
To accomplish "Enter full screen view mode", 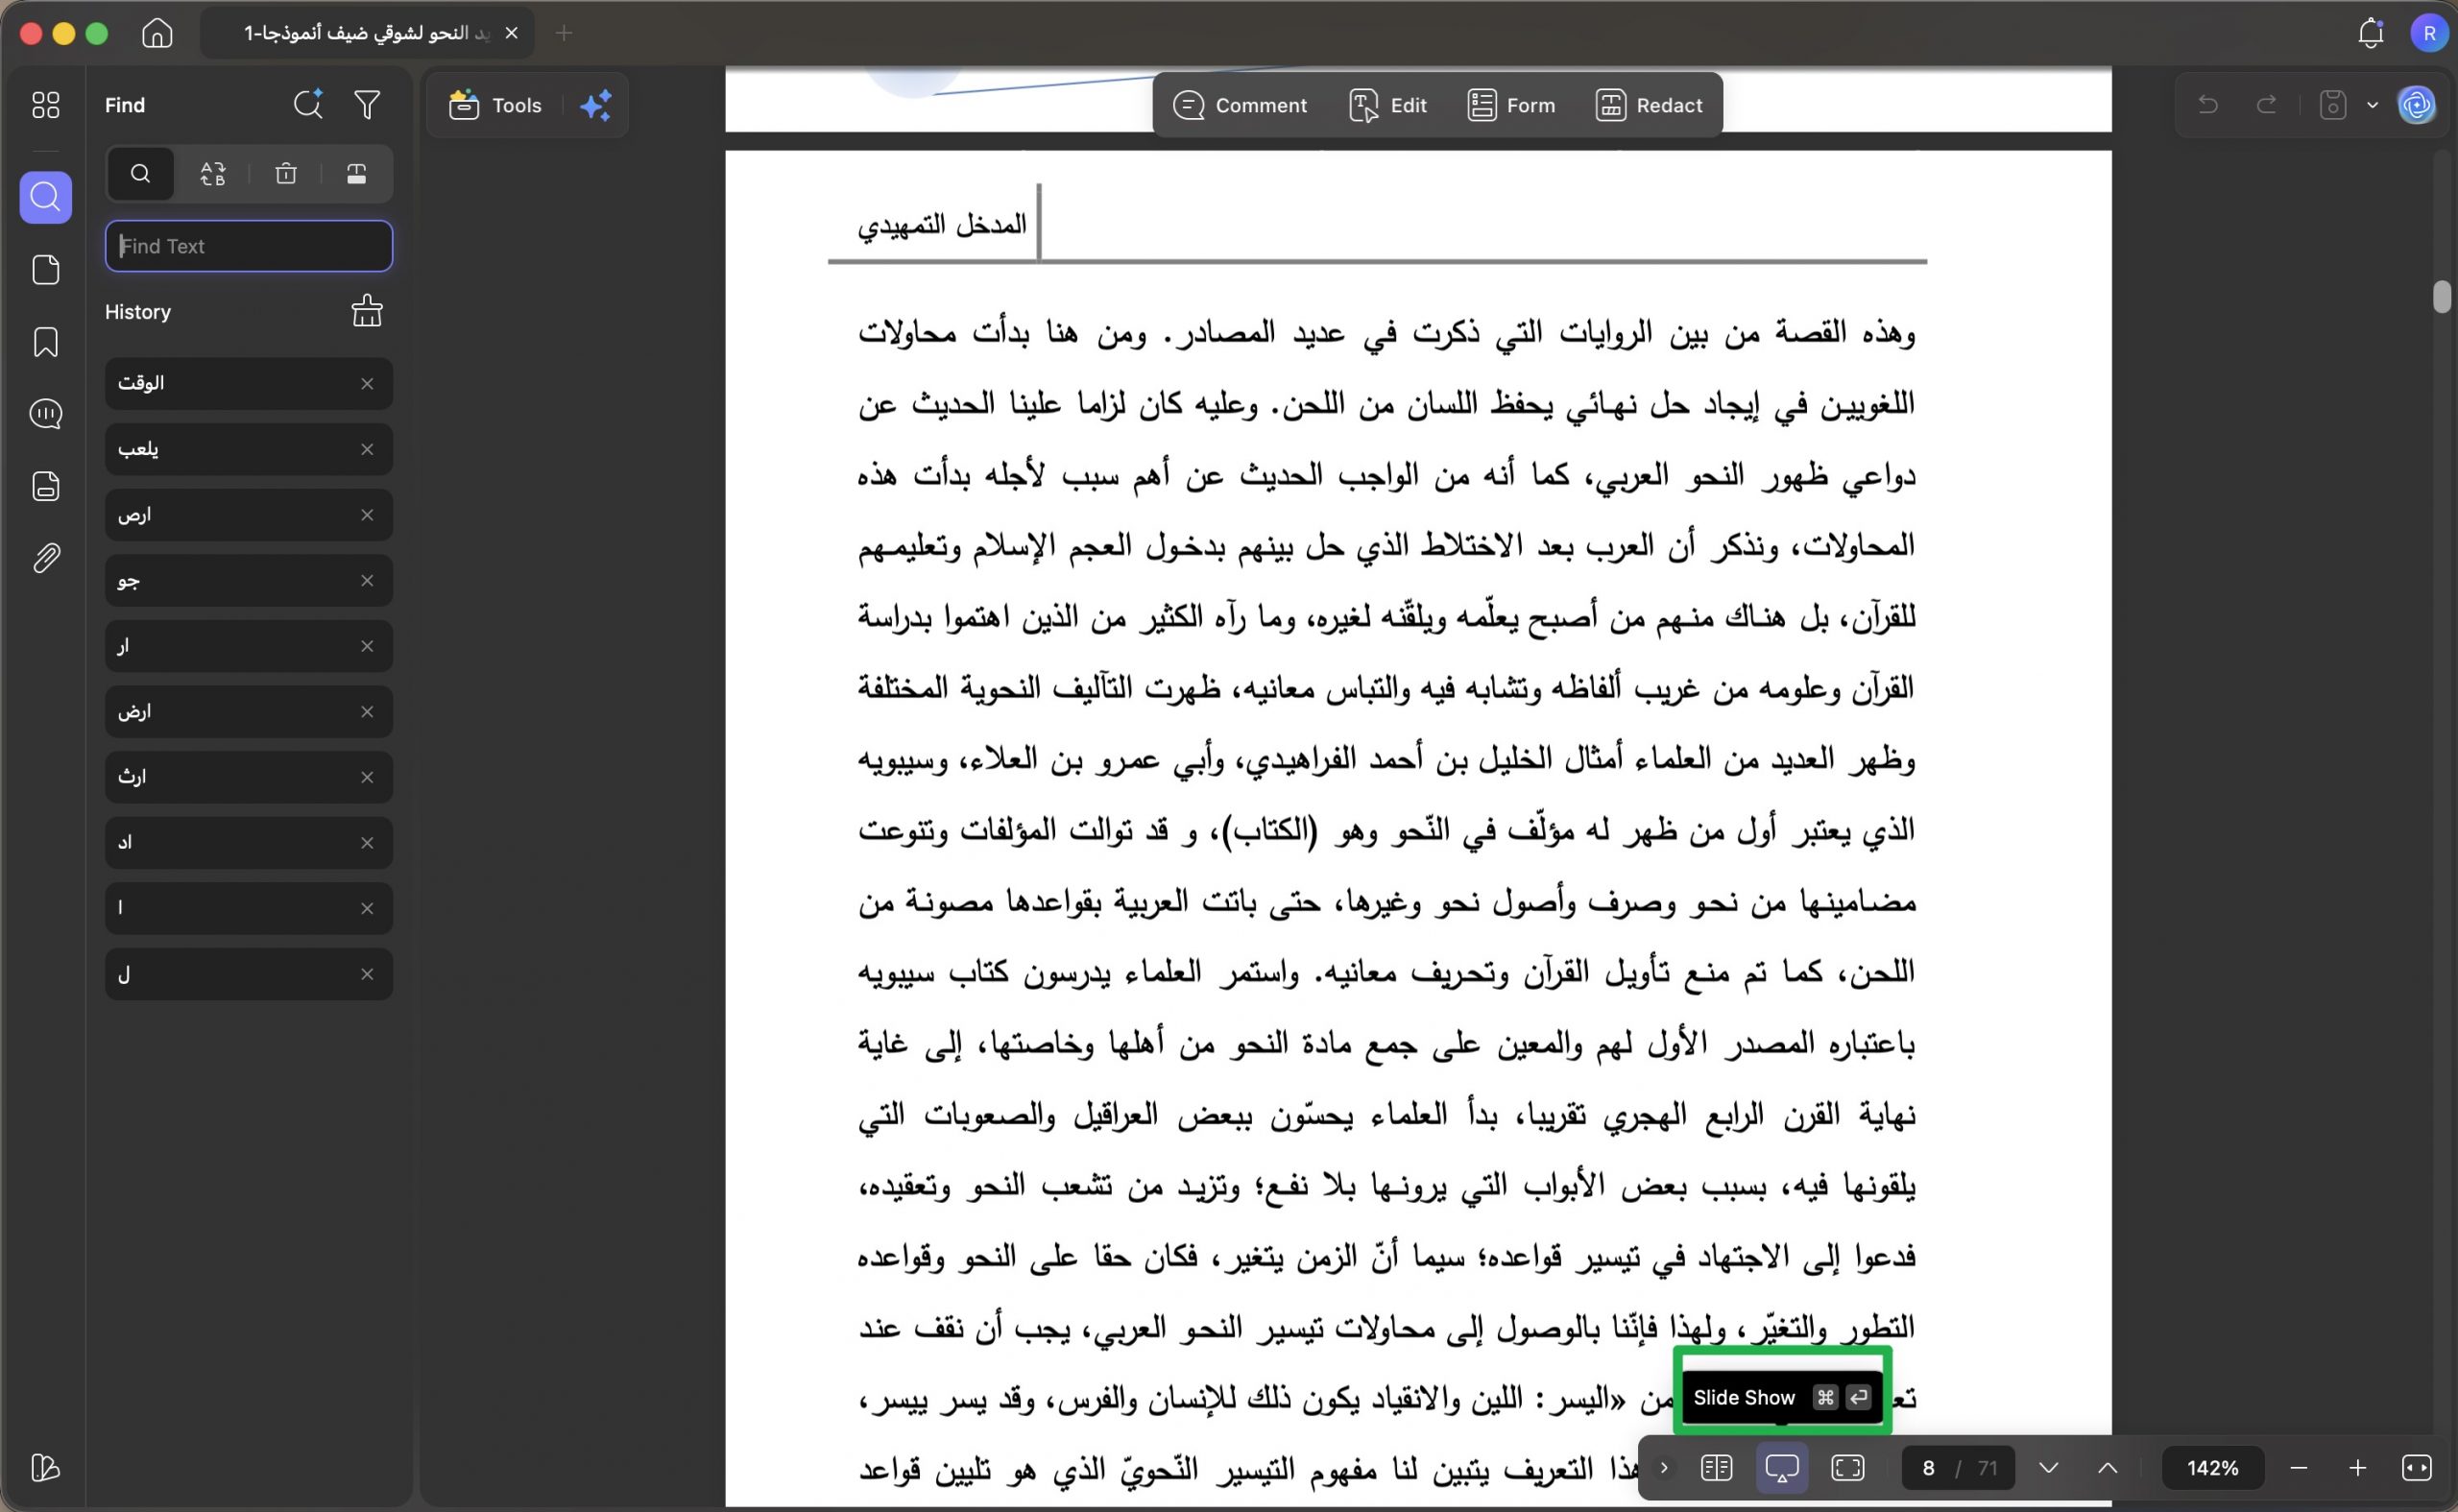I will tap(1848, 1467).
